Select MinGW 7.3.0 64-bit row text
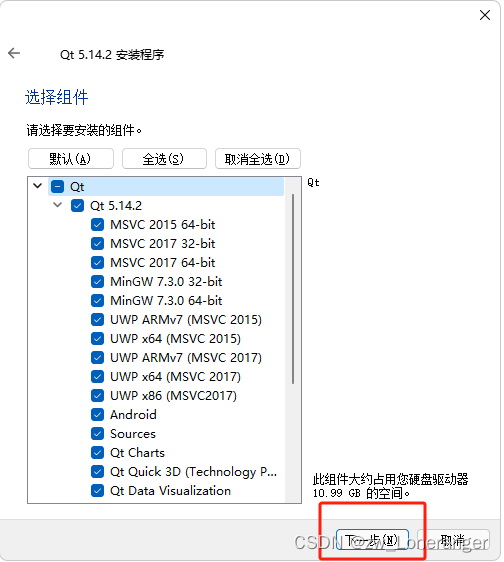504x562 pixels. pos(166,301)
